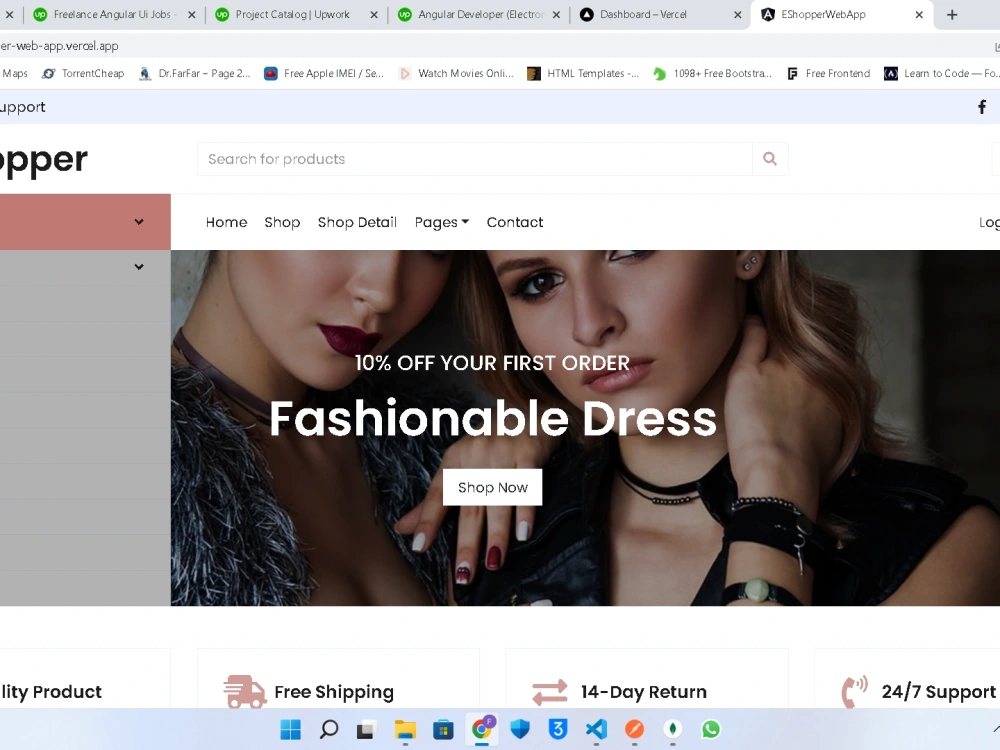Click the 14-Day Return text
Image resolution: width=1000 pixels, height=750 pixels.
click(643, 692)
